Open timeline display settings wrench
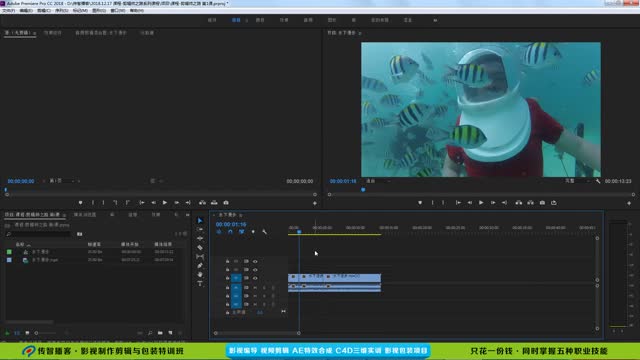Viewport: 640px width, 360px height. (264, 232)
